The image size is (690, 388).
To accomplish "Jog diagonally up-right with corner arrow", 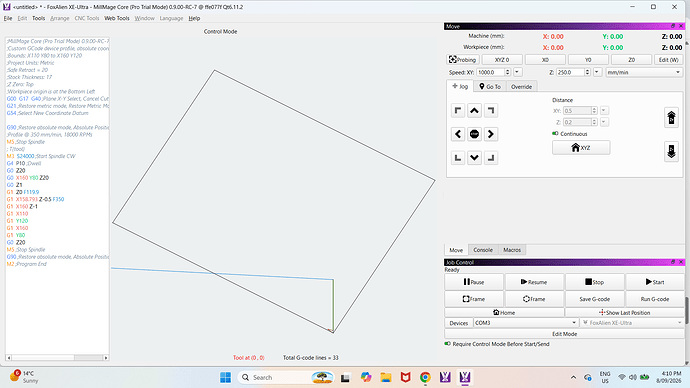I will tap(491, 110).
